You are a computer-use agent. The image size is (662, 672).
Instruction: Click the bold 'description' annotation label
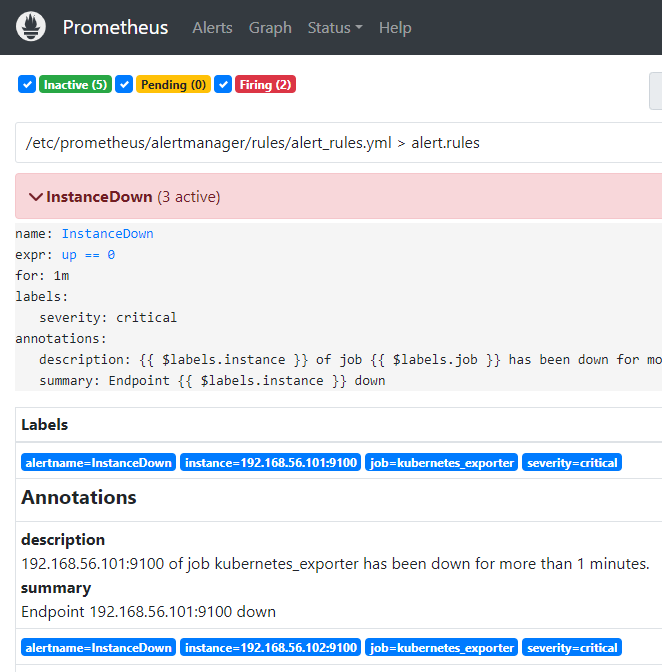(x=63, y=540)
